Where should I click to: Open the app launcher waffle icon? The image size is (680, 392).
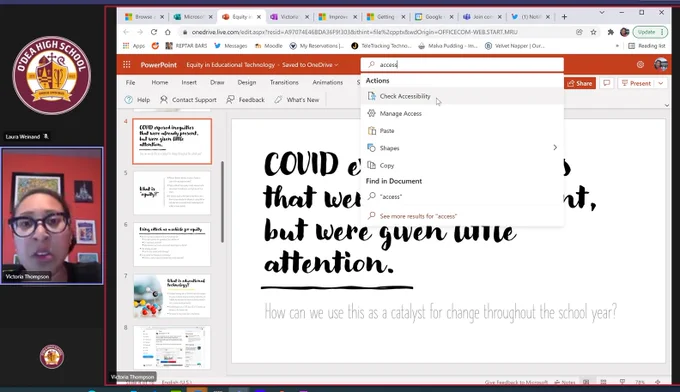[127, 65]
